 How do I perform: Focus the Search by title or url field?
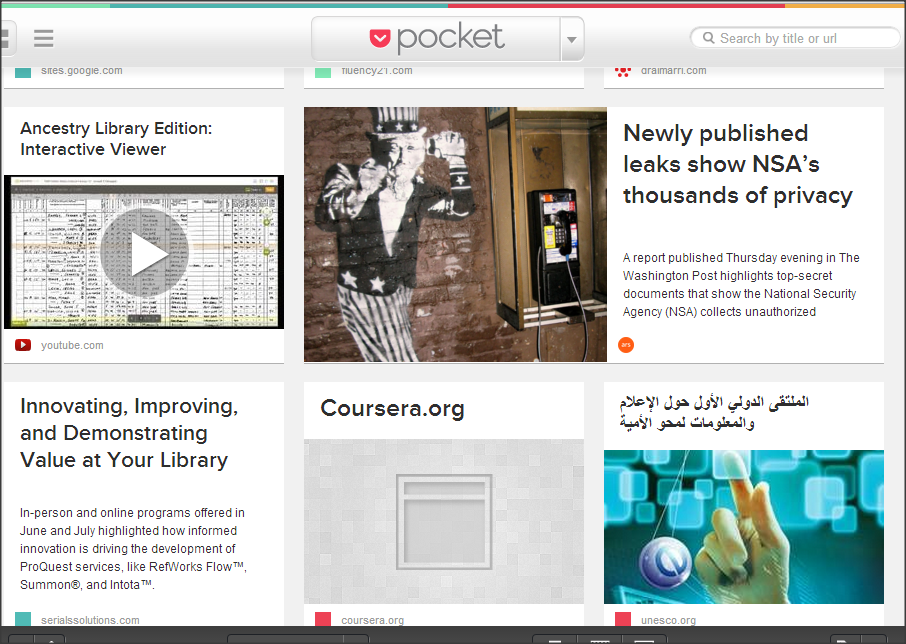tap(795, 38)
